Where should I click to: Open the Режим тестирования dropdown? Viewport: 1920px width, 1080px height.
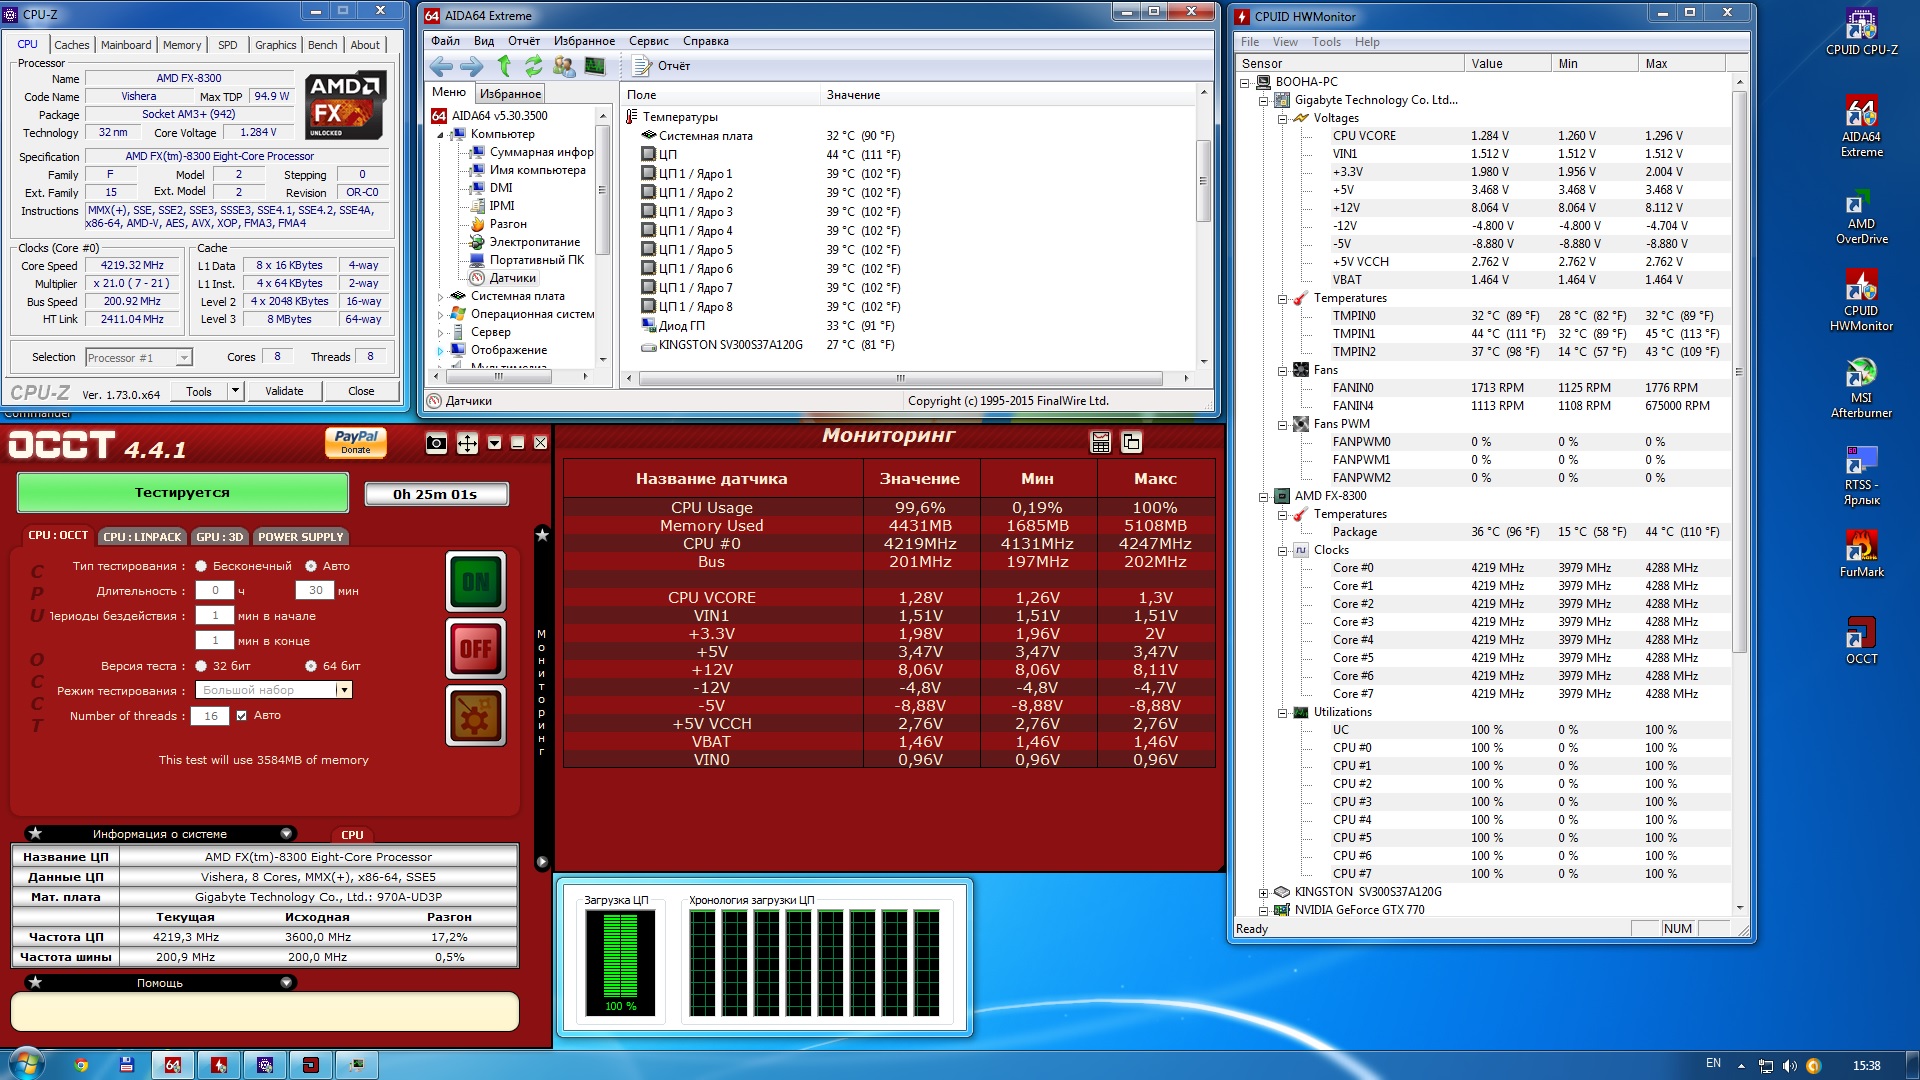tap(343, 690)
